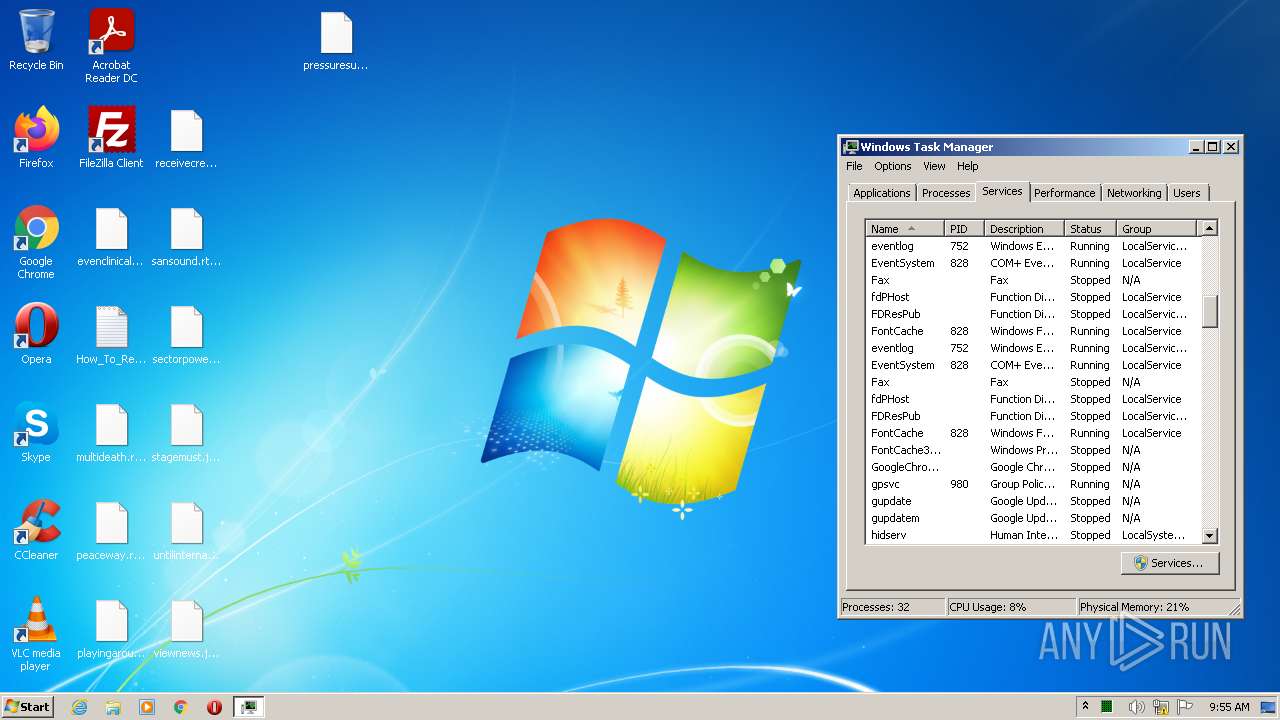The image size is (1280, 720).
Task: Select the receivecre... file icon
Action: tap(186, 138)
